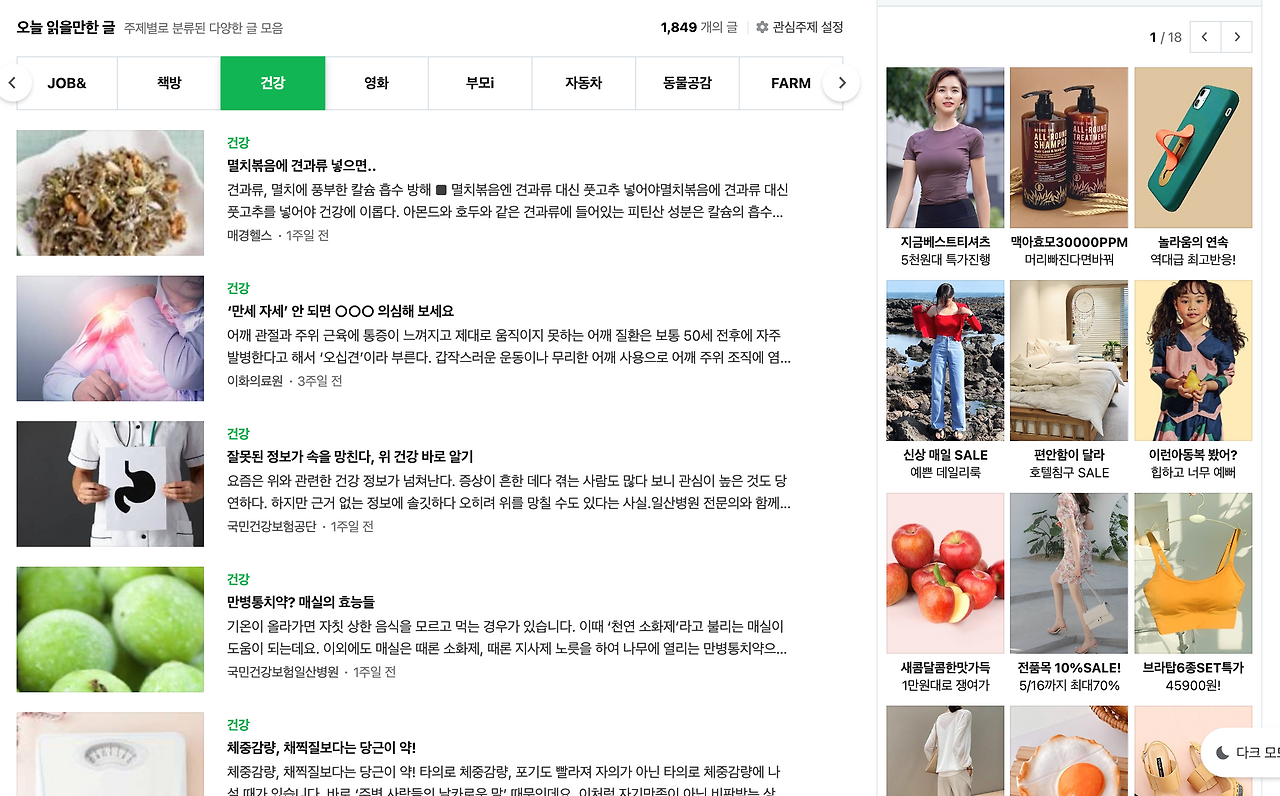Open the red top and jeans ad image
Viewport: 1280px width, 796px height.
(x=945, y=360)
